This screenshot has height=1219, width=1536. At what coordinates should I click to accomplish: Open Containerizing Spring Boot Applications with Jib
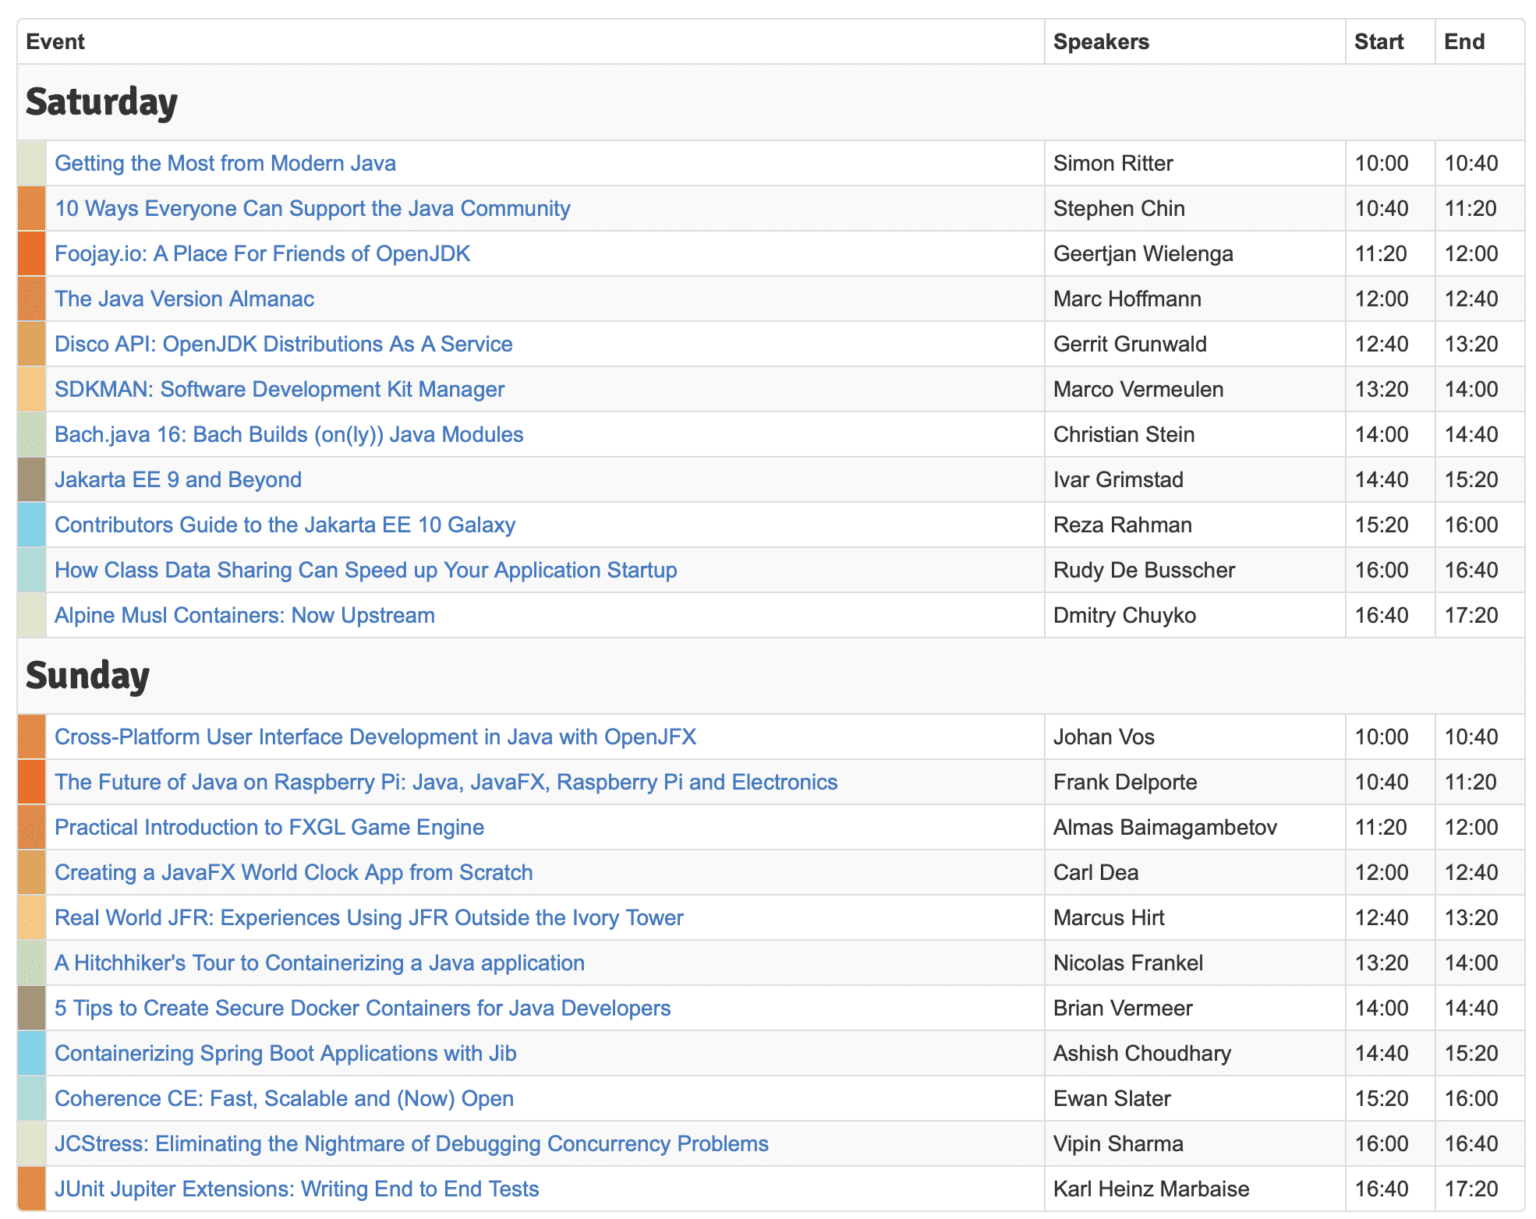click(x=285, y=1053)
